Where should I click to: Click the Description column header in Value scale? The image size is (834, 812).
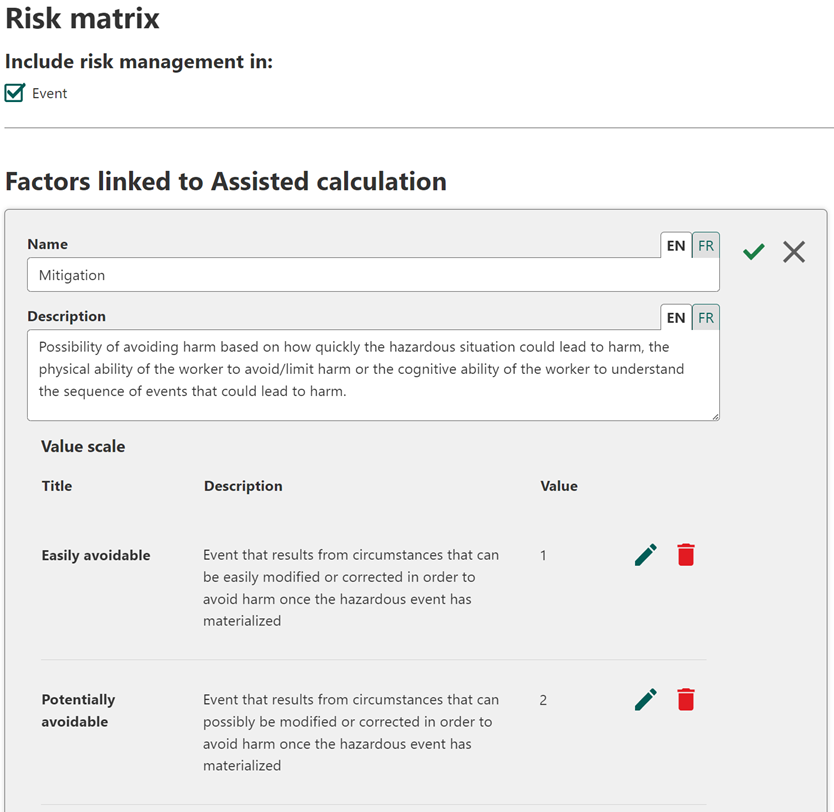(x=243, y=486)
